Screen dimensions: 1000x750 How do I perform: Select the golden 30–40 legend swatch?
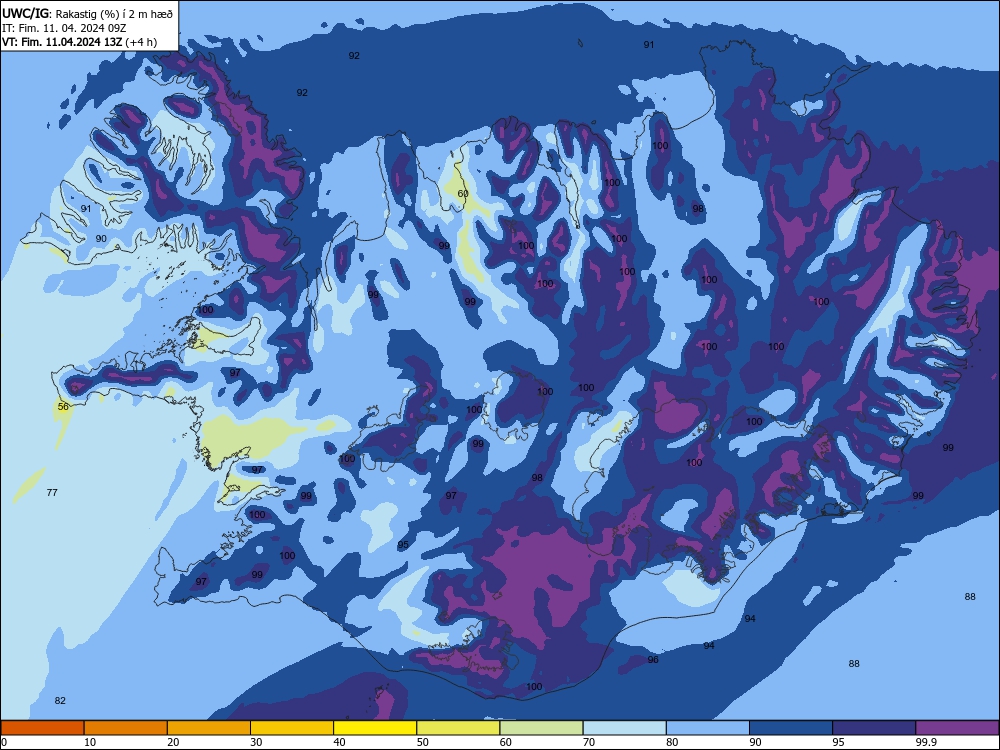click(292, 728)
